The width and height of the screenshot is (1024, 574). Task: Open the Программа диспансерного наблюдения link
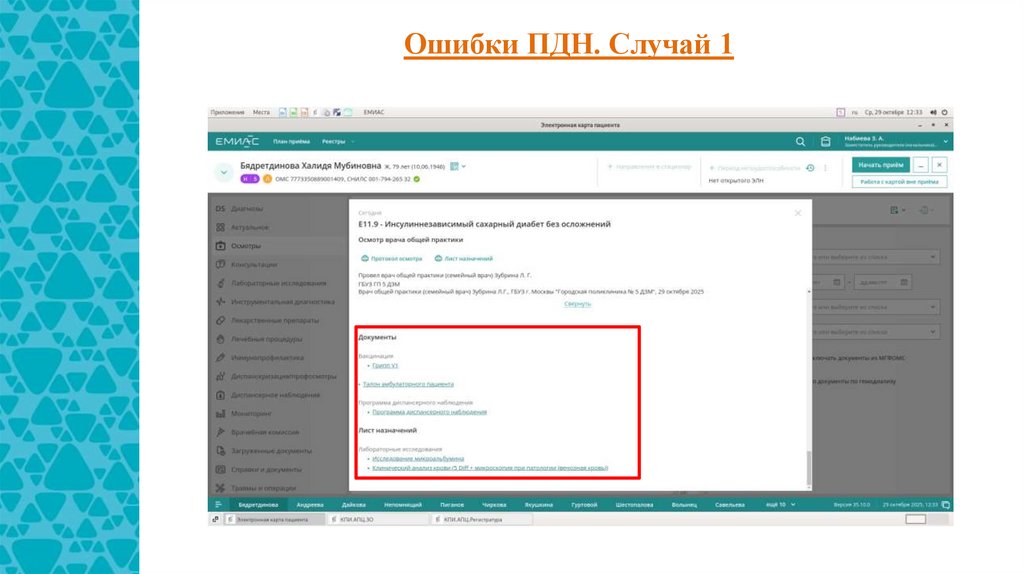click(429, 412)
